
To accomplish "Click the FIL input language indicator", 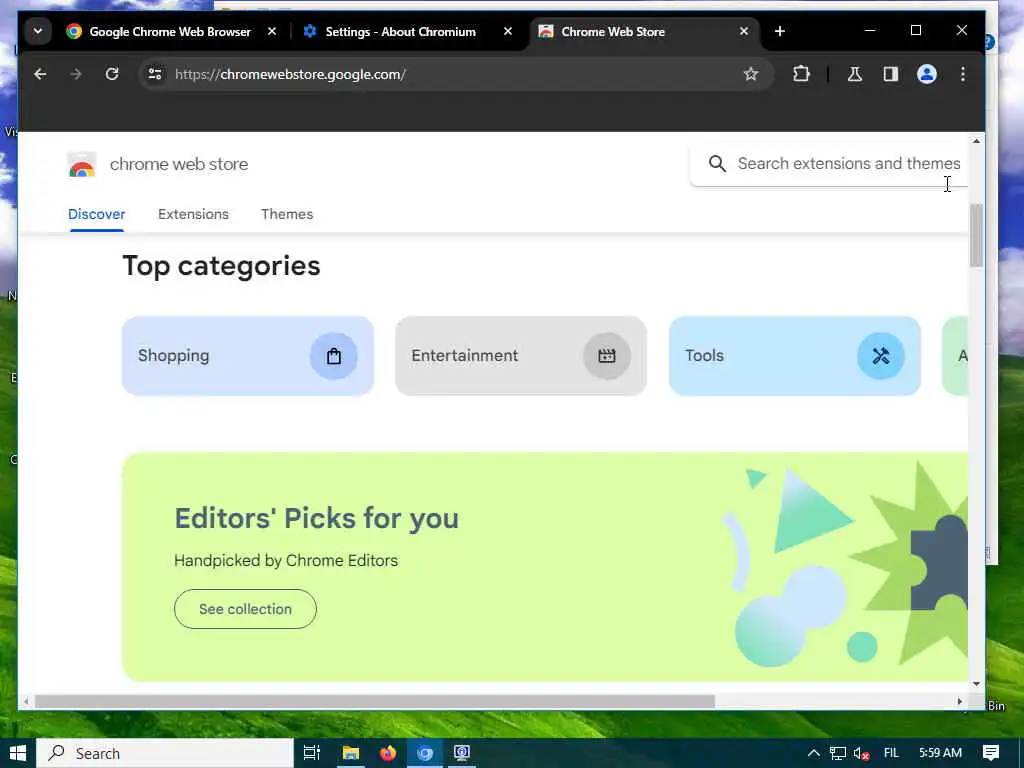I will [x=891, y=754].
